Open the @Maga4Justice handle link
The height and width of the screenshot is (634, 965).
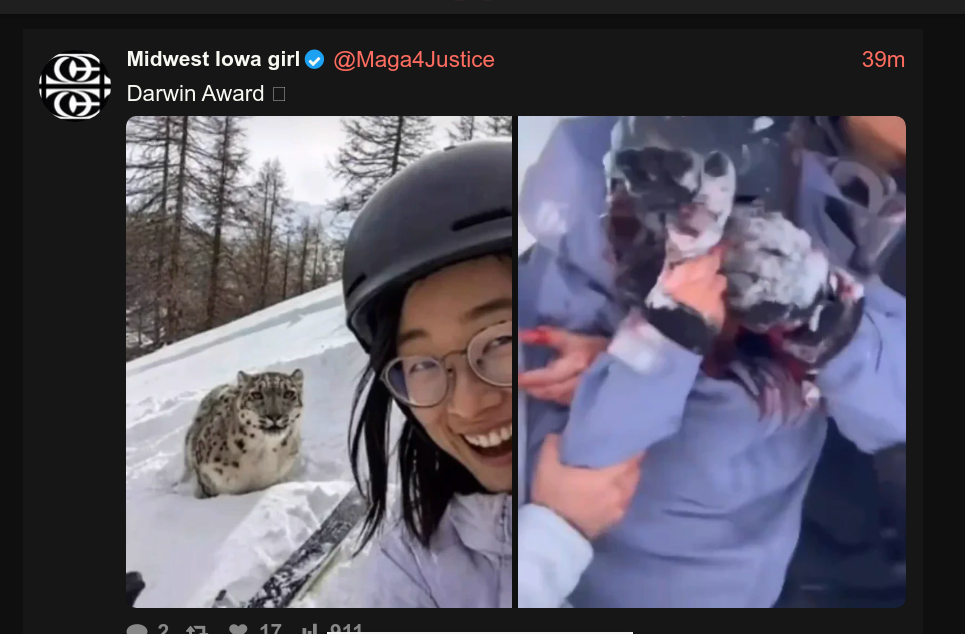click(x=414, y=60)
